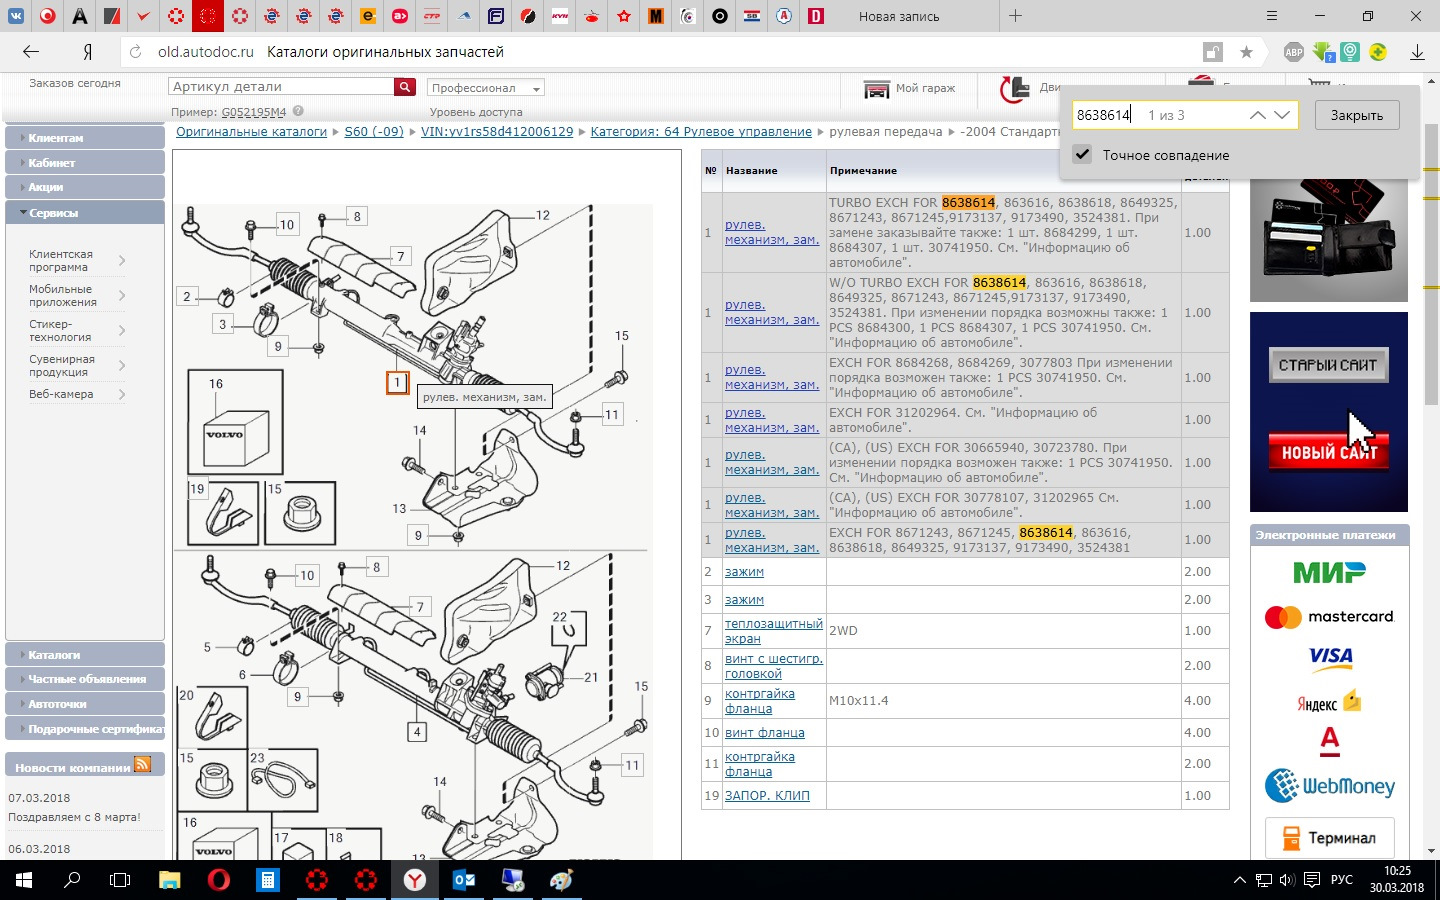
Task: Expand 'Автоточки' sidebar section
Action: [85, 704]
